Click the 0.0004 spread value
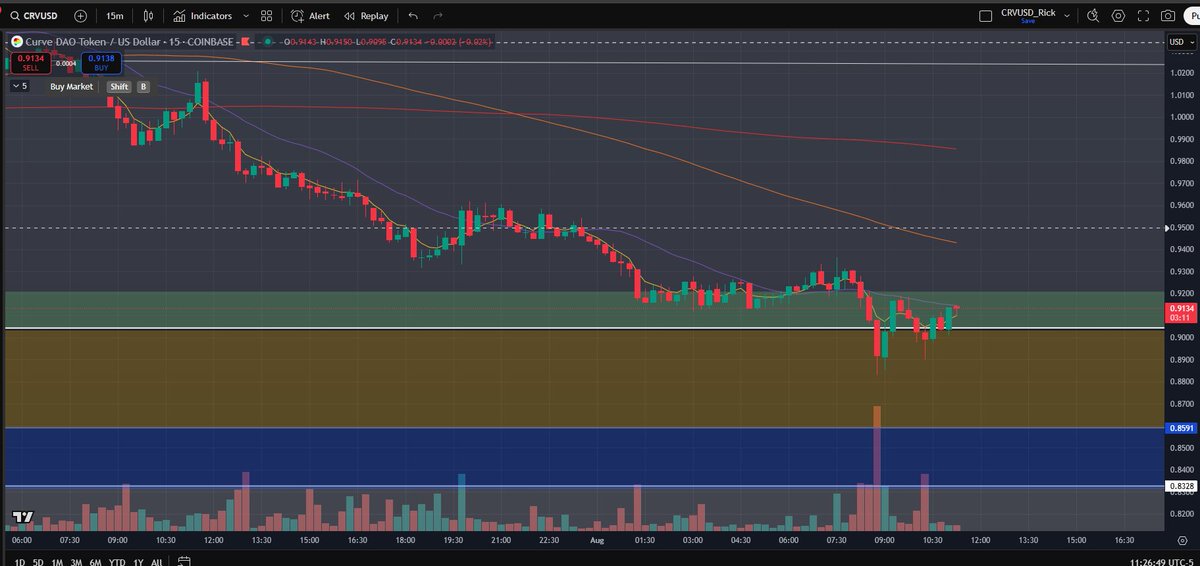The image size is (1200, 566). pyautogui.click(x=66, y=64)
